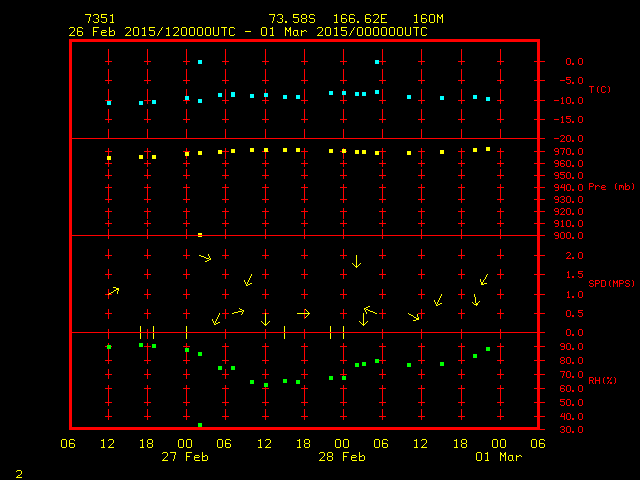Click the leftmost green humidity data point
The height and width of the screenshot is (480, 640).
109,347
